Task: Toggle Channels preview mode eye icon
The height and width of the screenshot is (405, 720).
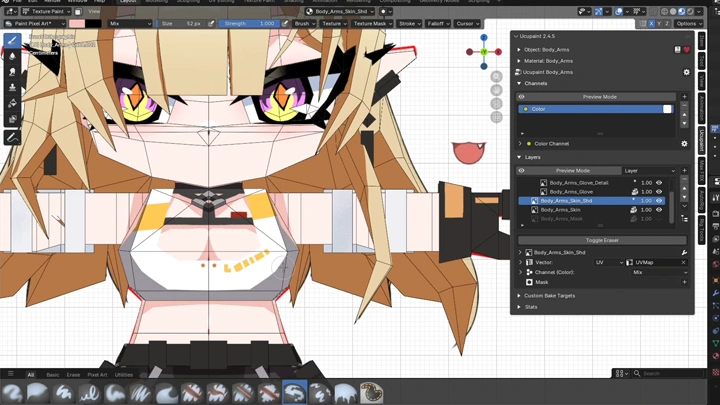Action: (521, 97)
